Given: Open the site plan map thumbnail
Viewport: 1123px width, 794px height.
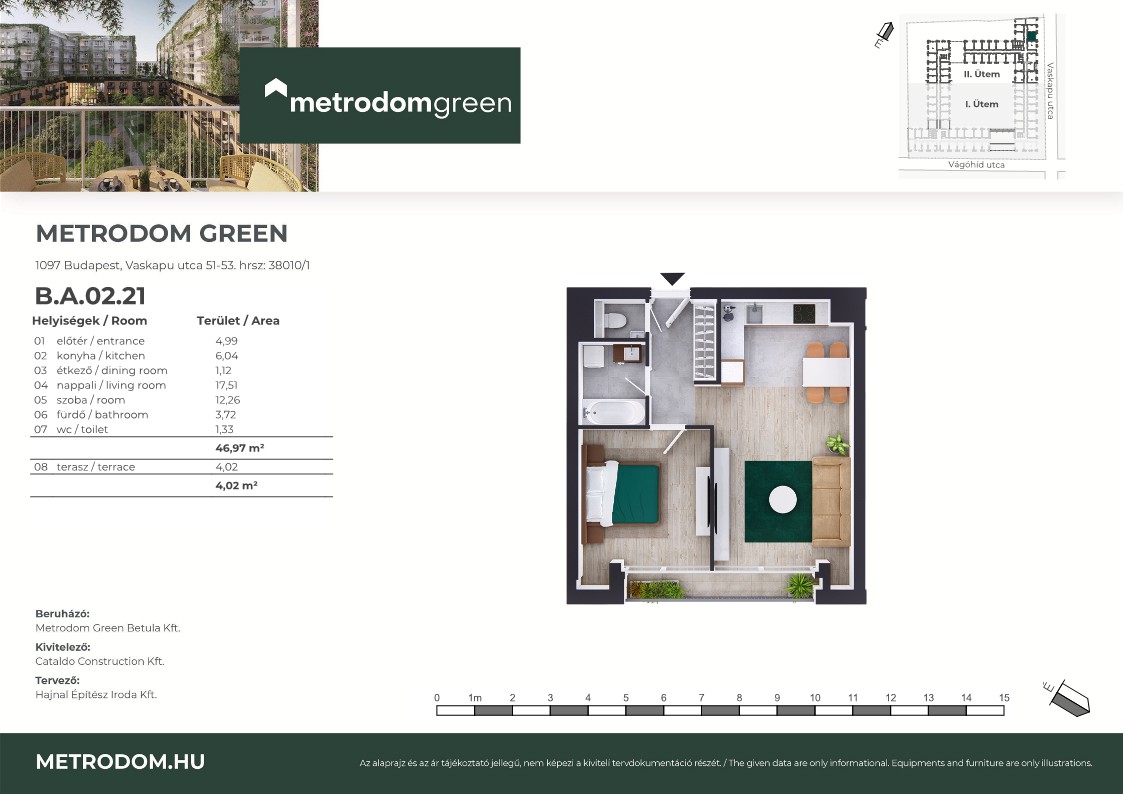Looking at the screenshot, I should [980, 94].
